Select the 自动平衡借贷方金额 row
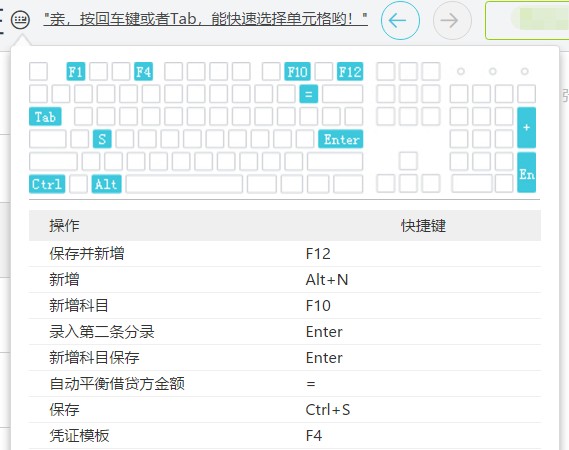The width and height of the screenshot is (569, 450). pyautogui.click(x=285, y=384)
